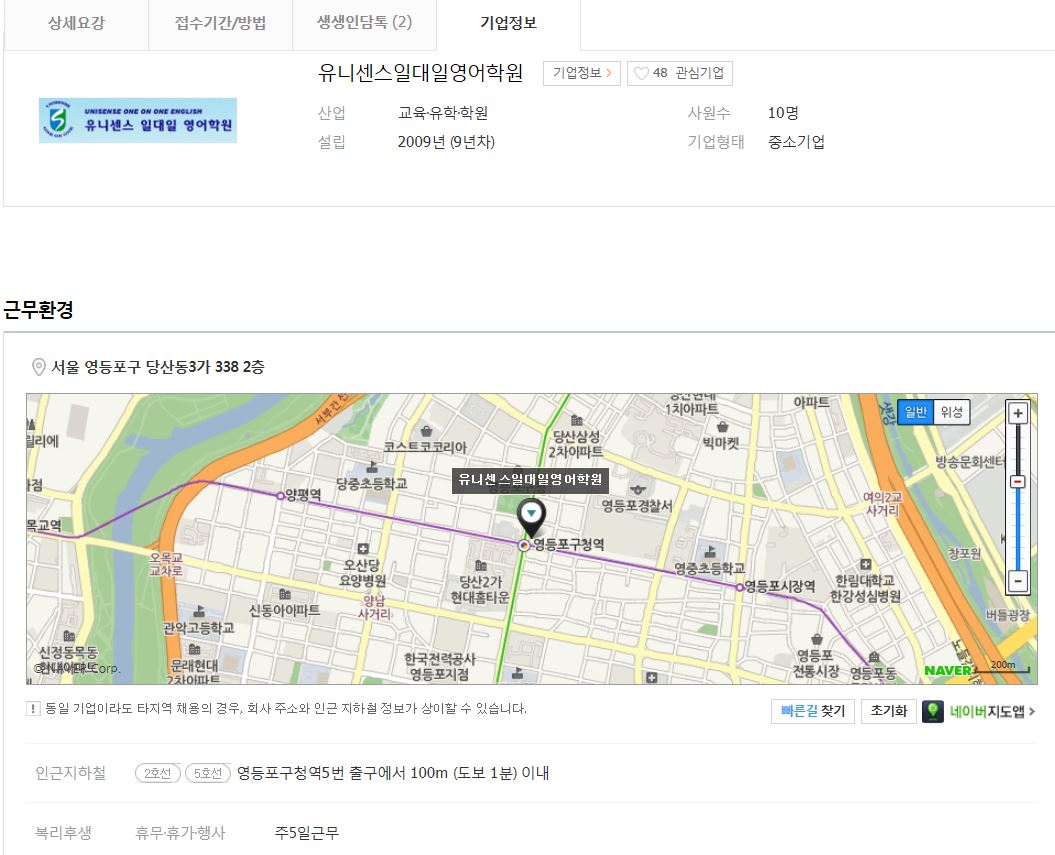1055x855 pixels.
Task: Click 양평역 station marker on map
Action: 281,496
